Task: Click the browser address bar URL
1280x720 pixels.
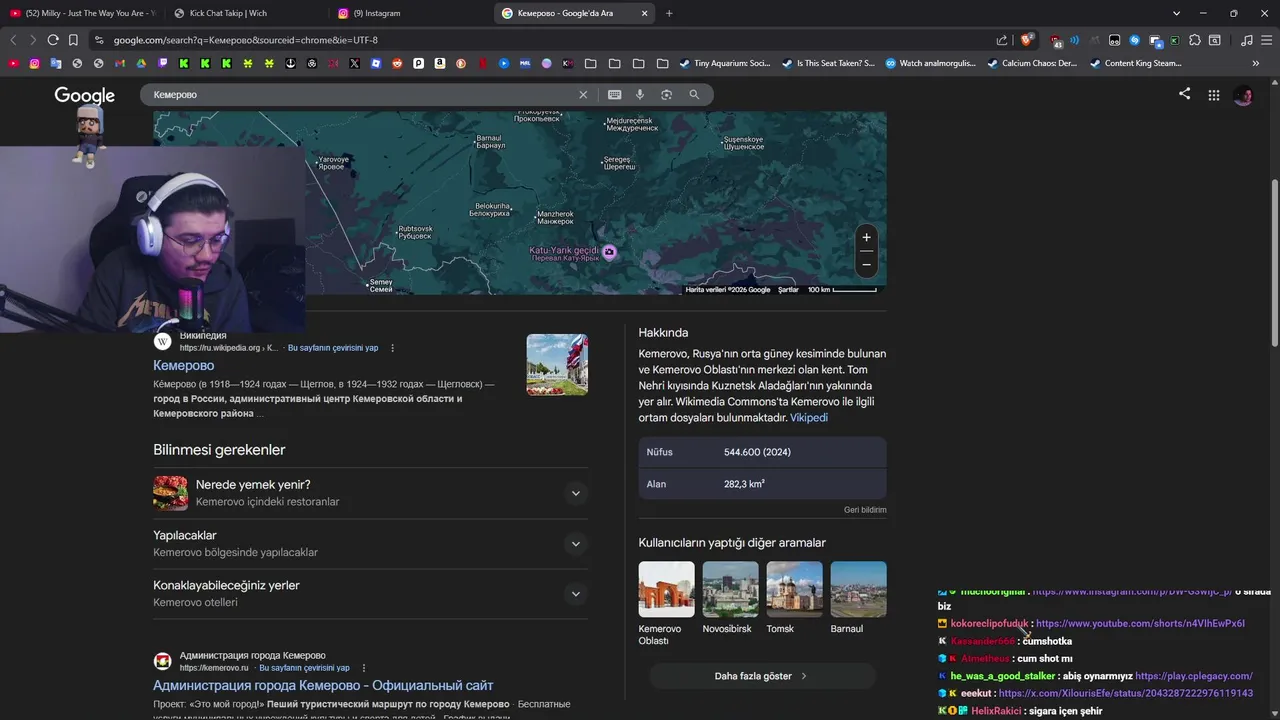Action: [245, 40]
